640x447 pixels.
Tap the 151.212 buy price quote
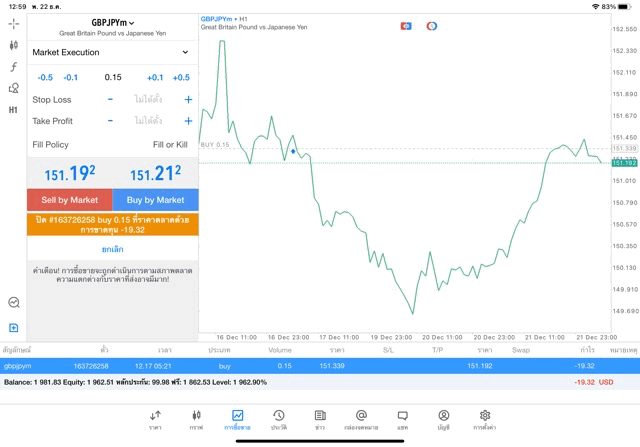[156, 173]
